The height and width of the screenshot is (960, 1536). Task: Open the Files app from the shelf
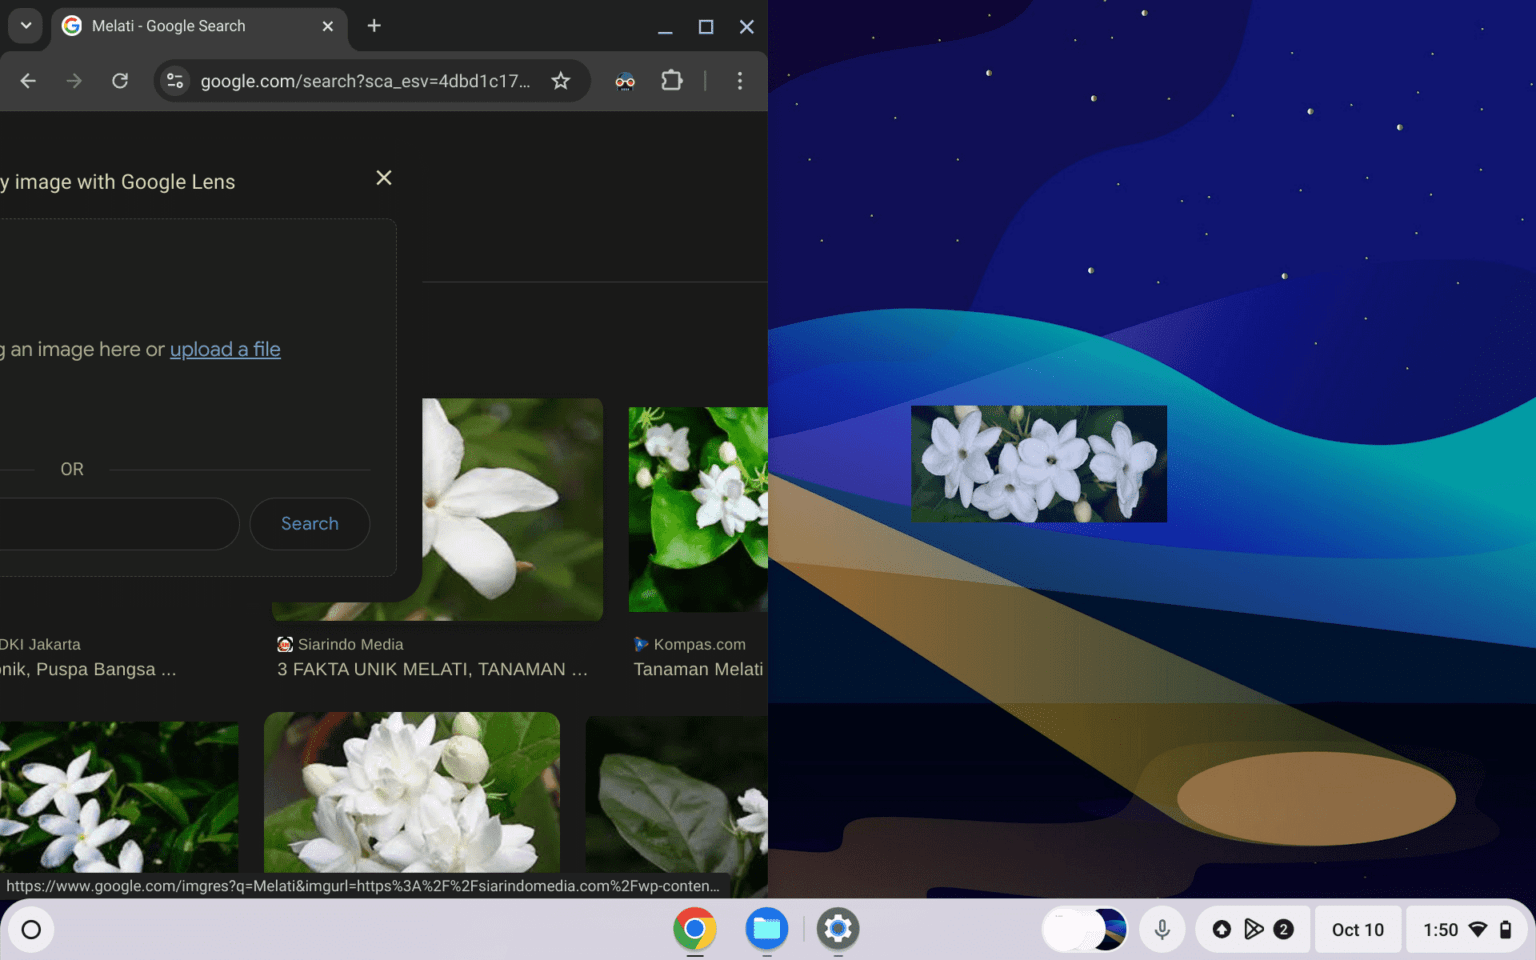766,929
